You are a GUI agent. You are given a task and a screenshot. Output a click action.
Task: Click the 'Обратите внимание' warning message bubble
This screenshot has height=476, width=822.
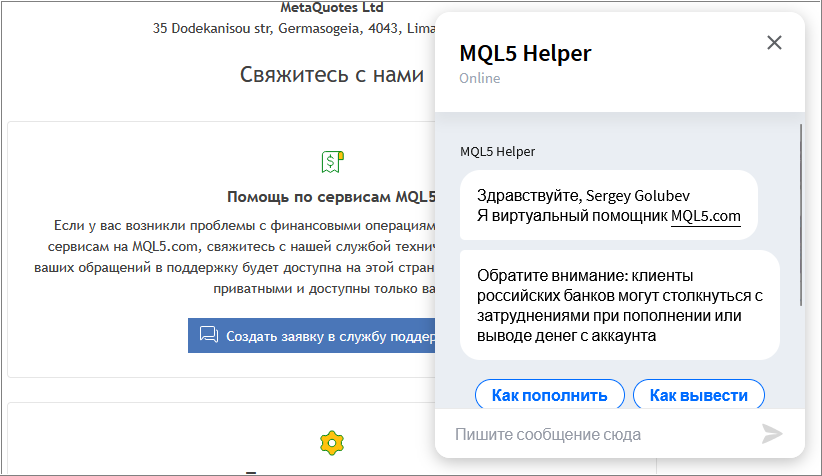pyautogui.click(x=620, y=305)
